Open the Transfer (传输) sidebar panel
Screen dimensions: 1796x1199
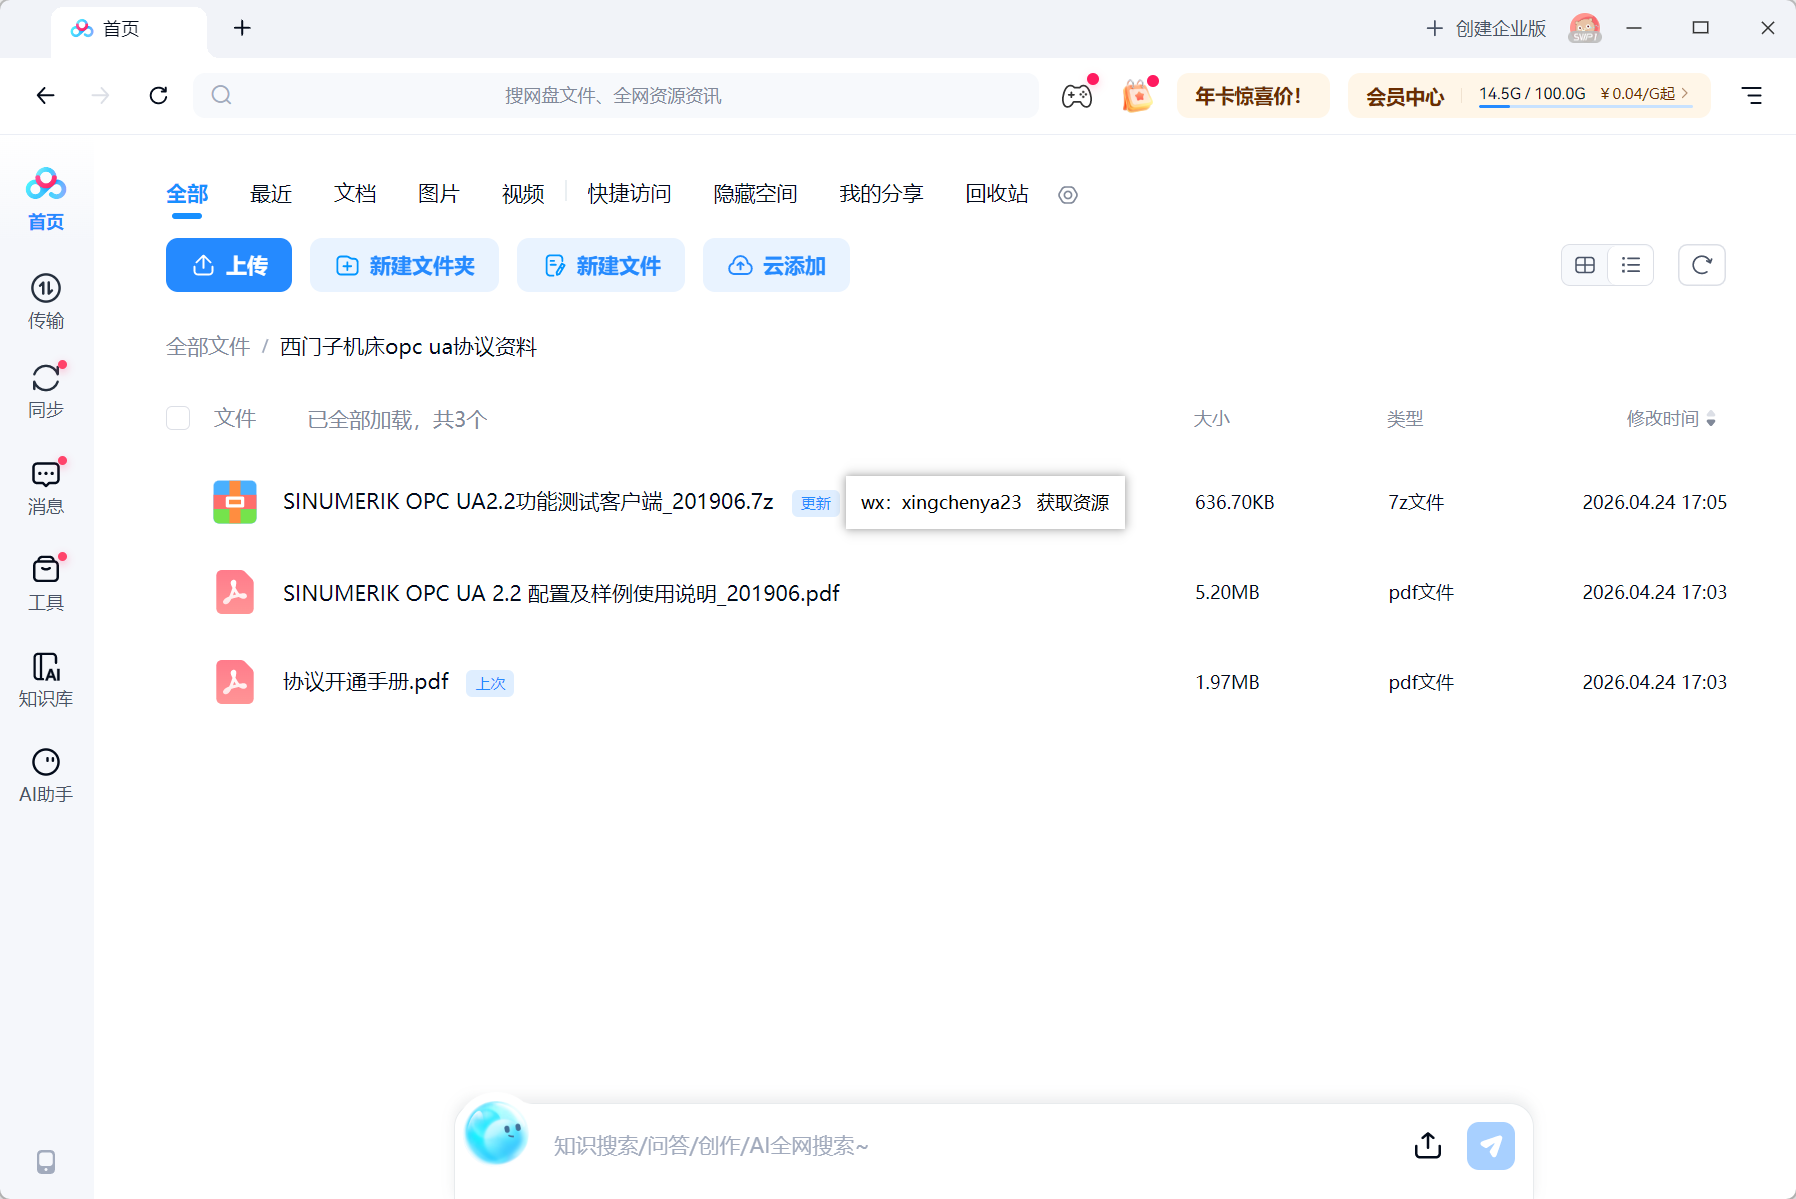46,301
